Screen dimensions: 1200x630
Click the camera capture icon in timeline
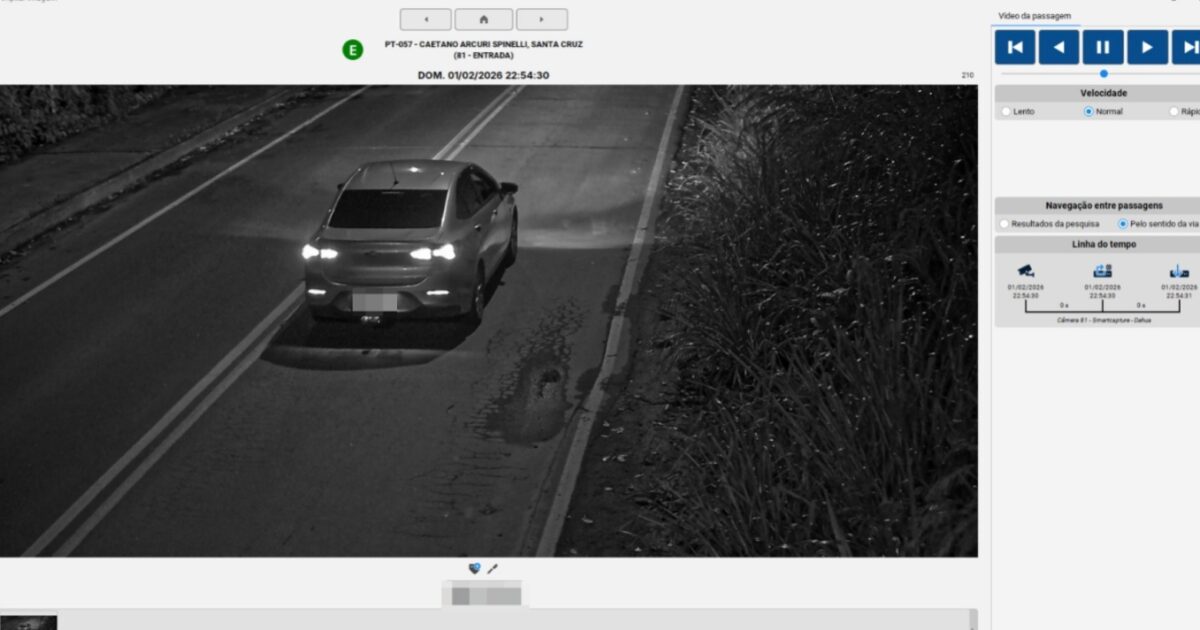(1025, 271)
